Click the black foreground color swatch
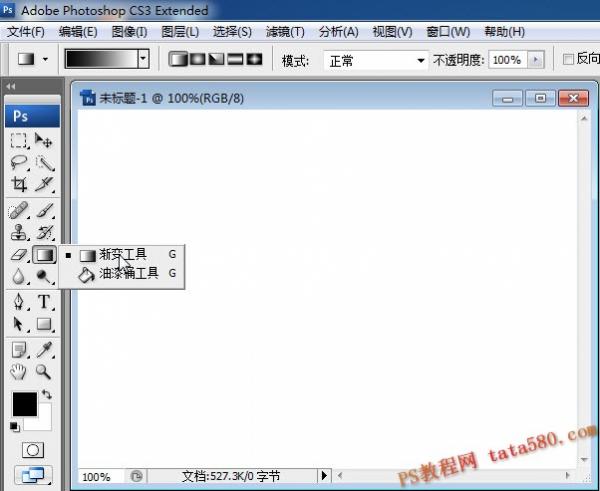This screenshot has height=491, width=600. (25, 404)
